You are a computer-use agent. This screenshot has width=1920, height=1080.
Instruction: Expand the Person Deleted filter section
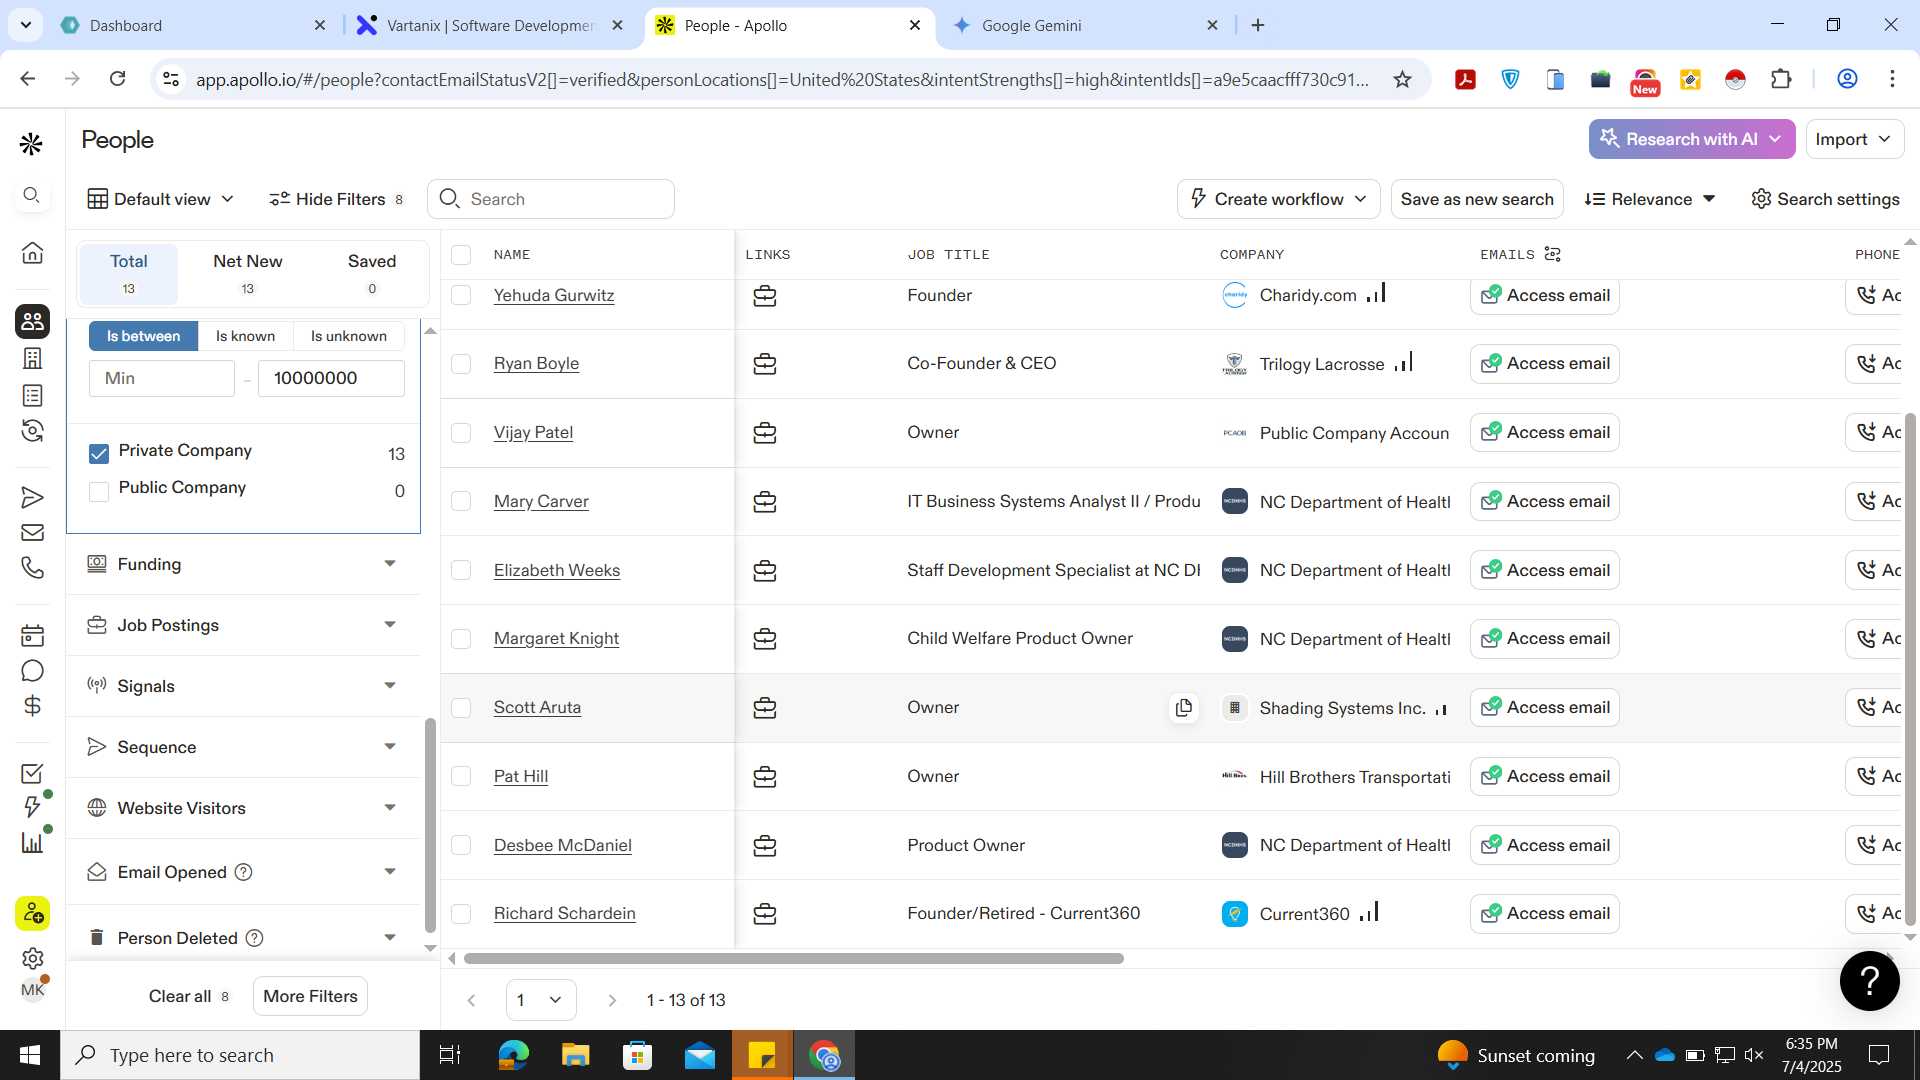pos(243,938)
